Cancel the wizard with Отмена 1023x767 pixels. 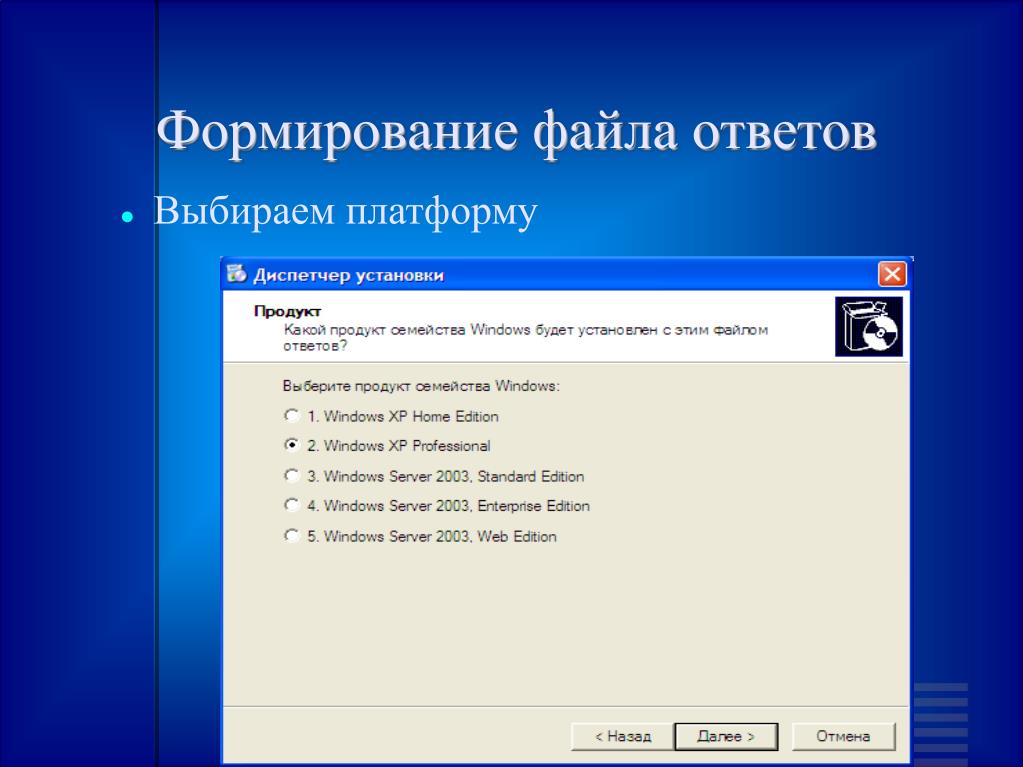[843, 736]
